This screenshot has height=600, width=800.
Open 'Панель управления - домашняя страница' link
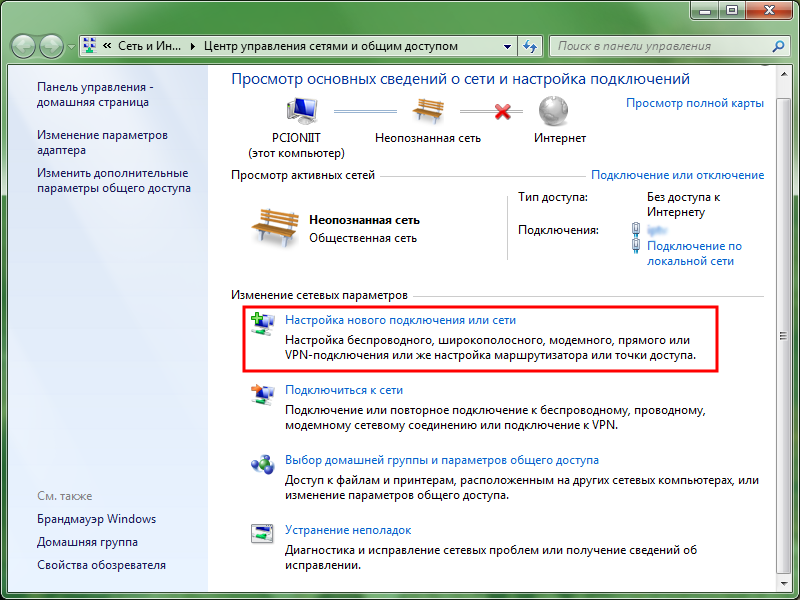(95, 94)
